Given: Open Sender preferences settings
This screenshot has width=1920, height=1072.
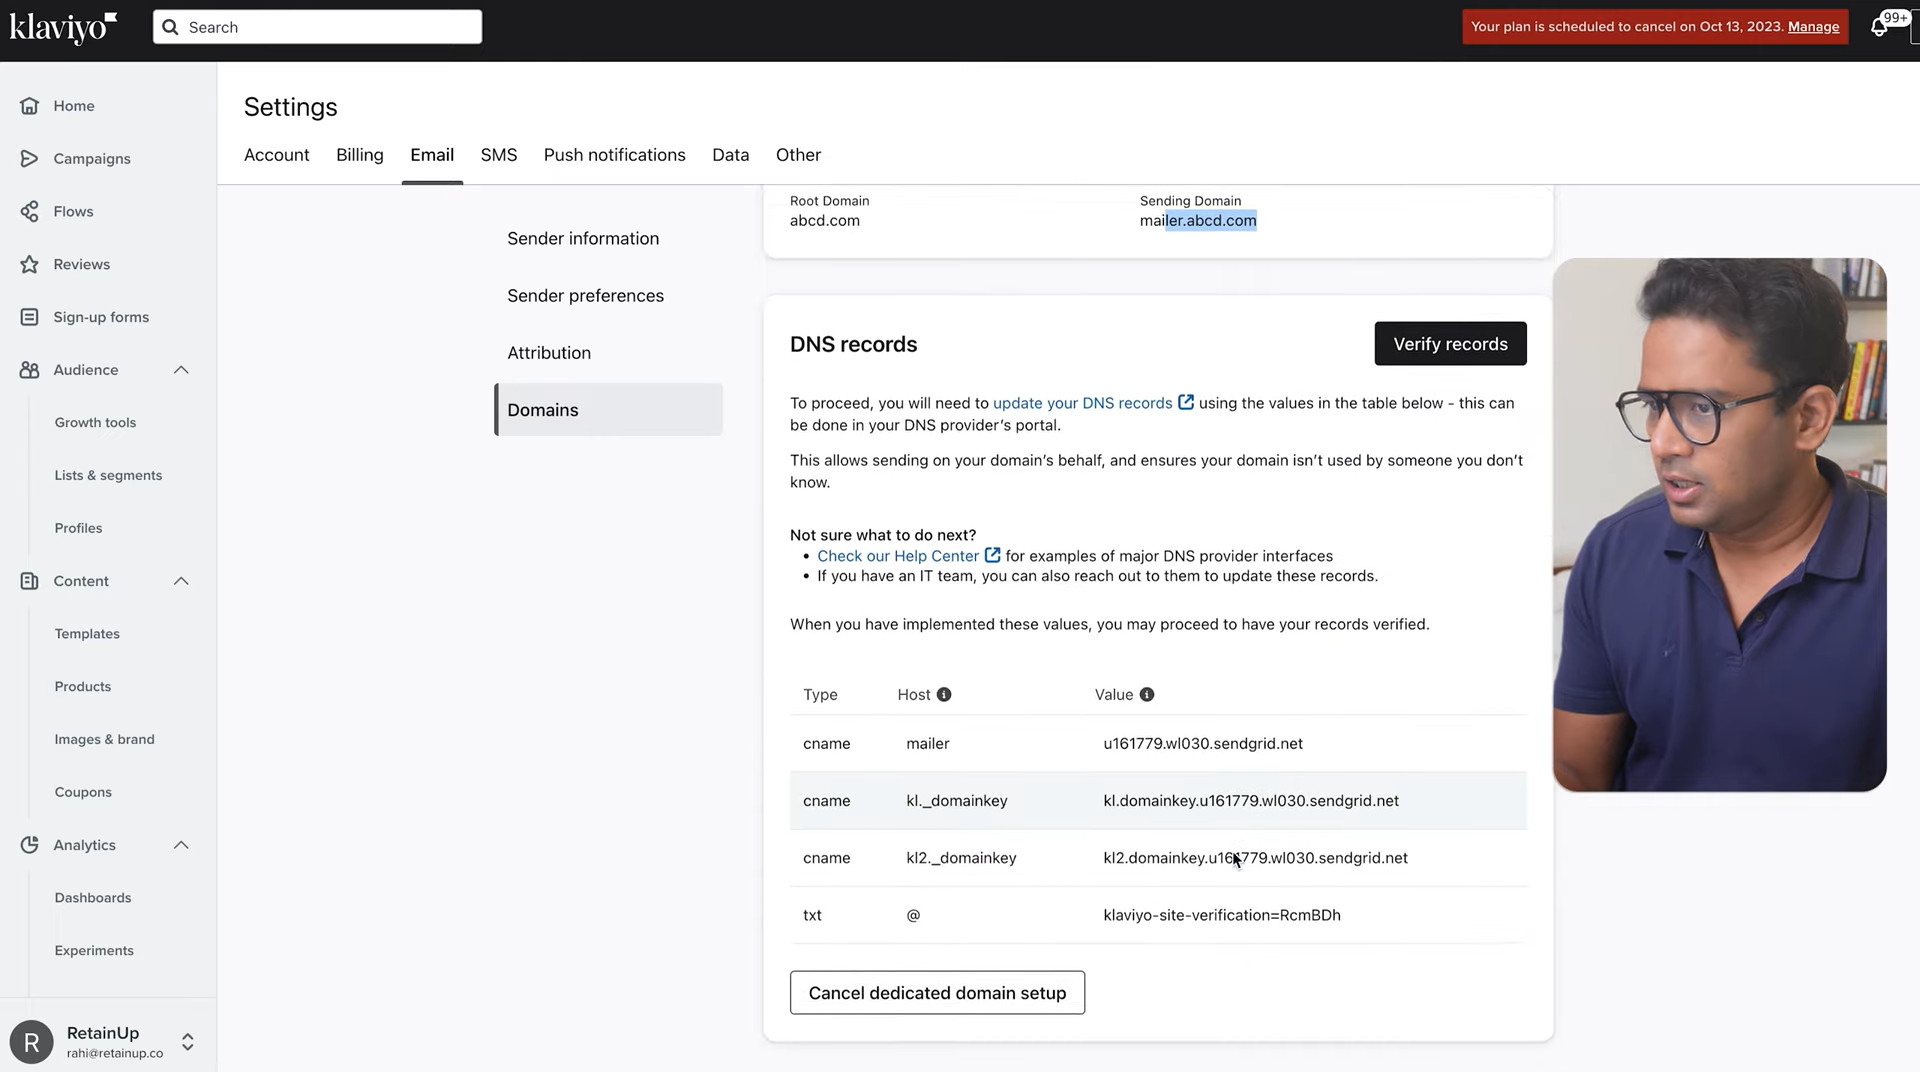Looking at the screenshot, I should pos(585,296).
